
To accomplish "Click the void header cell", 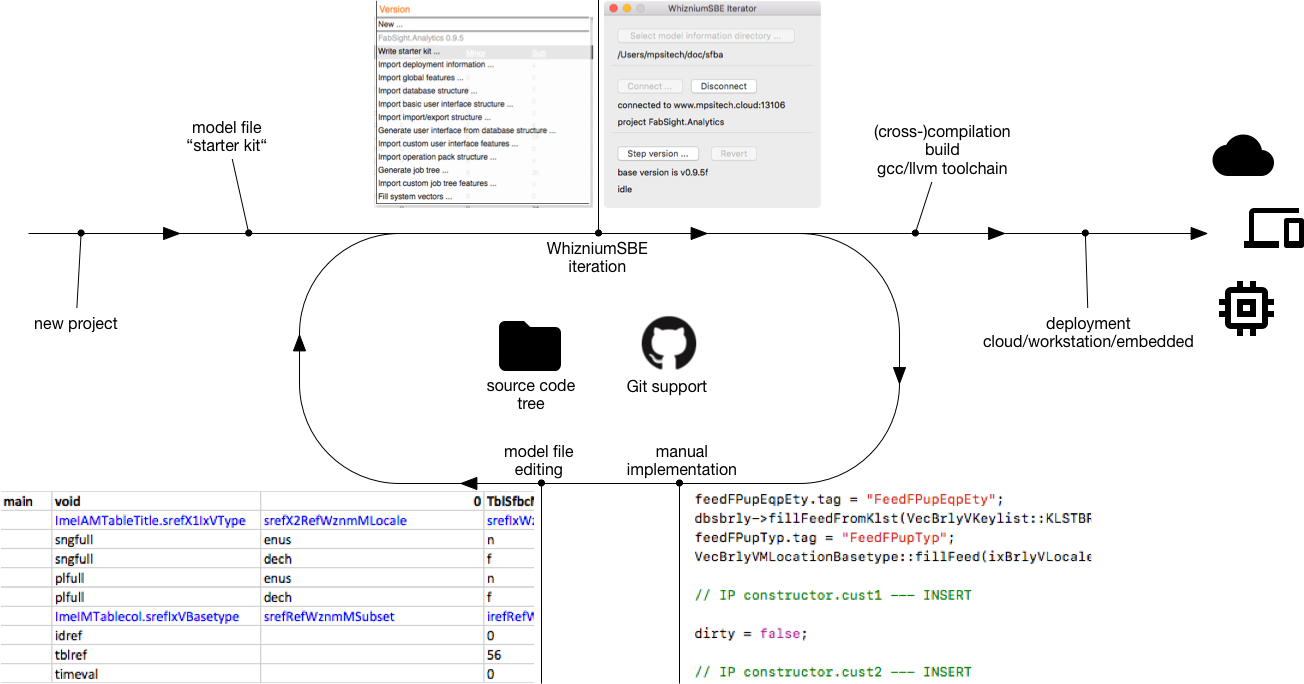I will pos(155,501).
